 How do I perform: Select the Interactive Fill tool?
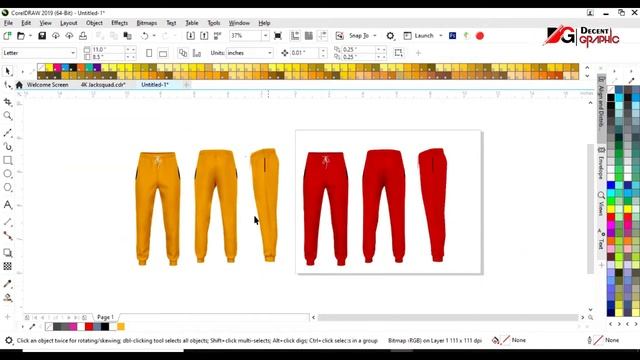point(8,298)
